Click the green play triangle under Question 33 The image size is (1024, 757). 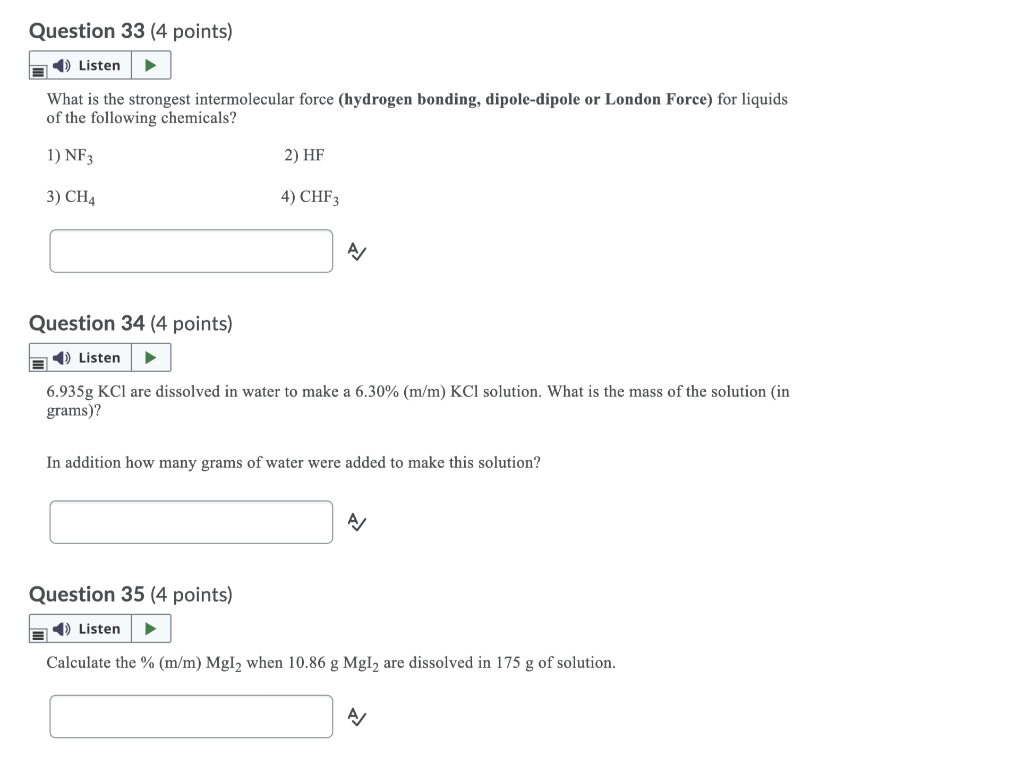(150, 64)
